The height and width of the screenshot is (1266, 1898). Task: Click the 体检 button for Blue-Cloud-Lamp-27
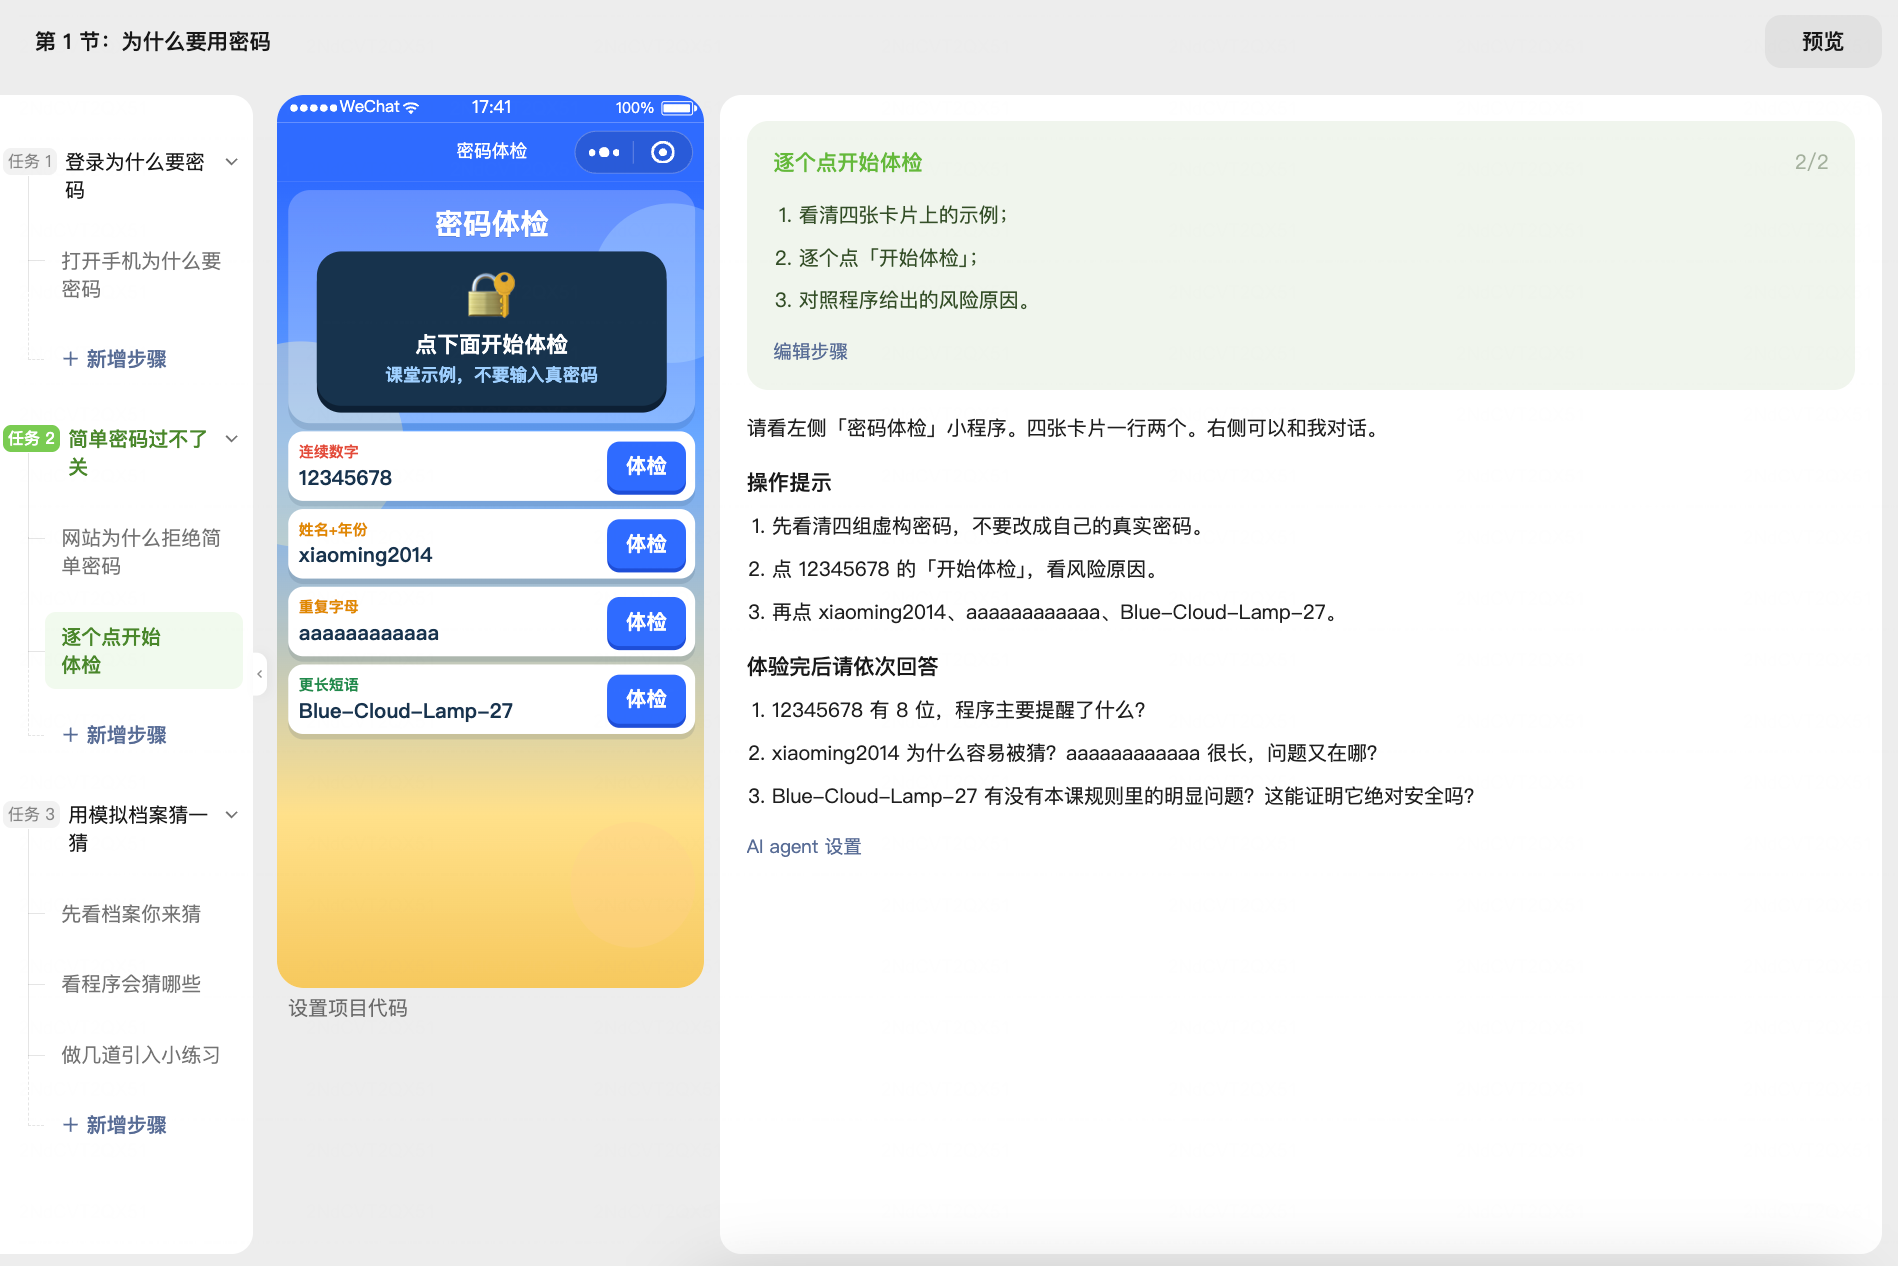[x=646, y=699]
